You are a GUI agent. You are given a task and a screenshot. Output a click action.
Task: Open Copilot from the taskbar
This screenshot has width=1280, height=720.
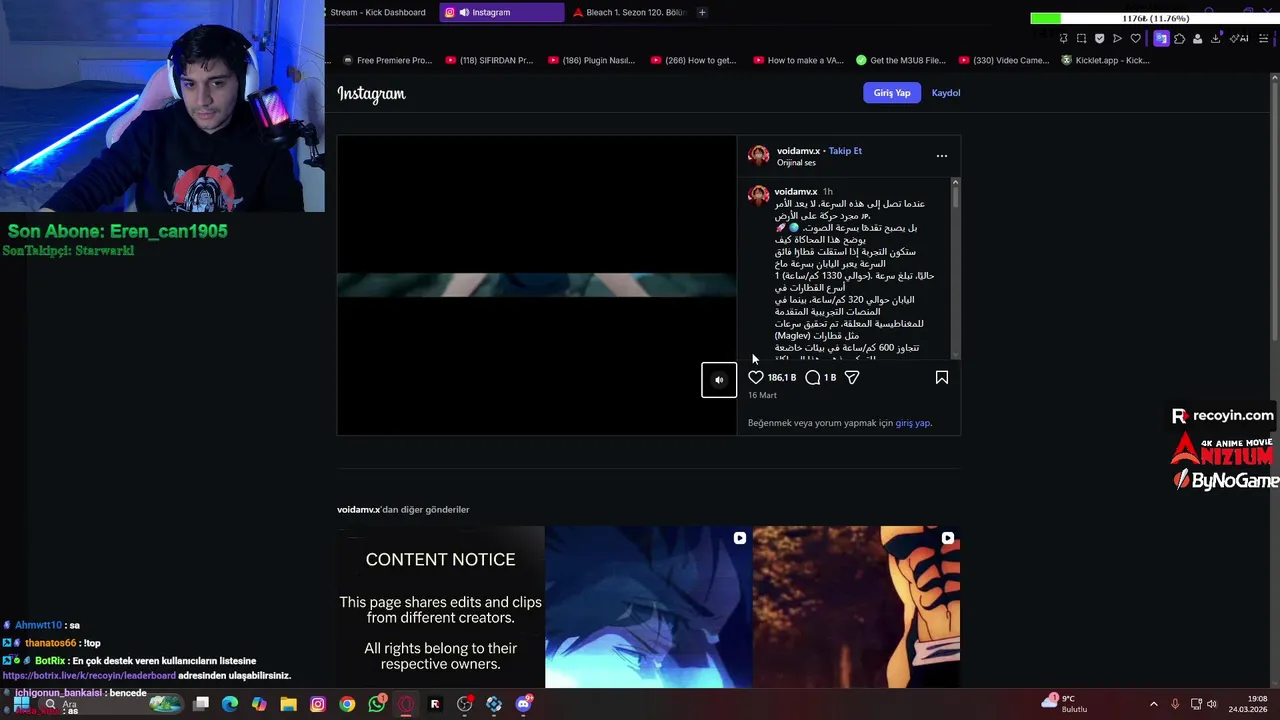(259, 704)
